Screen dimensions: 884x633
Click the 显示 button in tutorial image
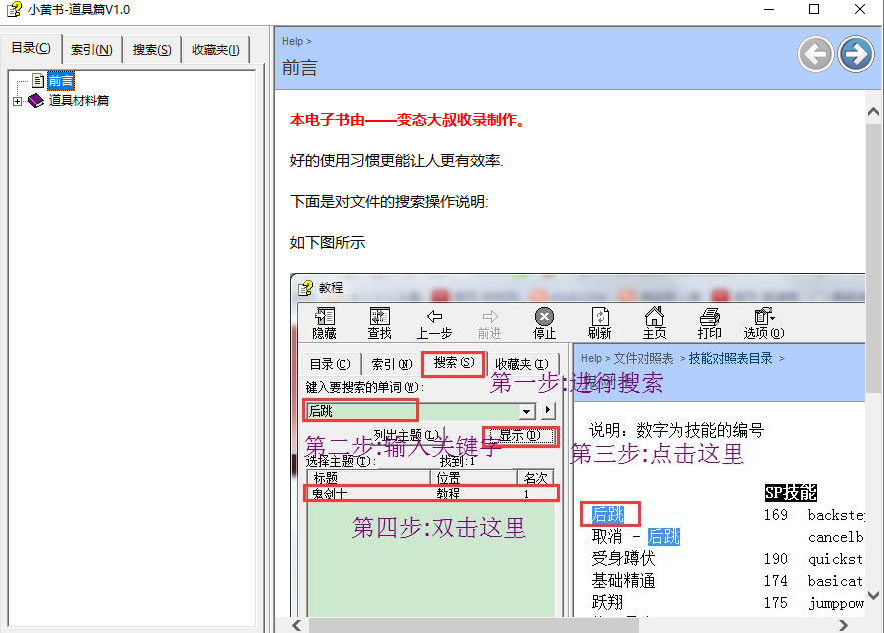pyautogui.click(x=519, y=436)
